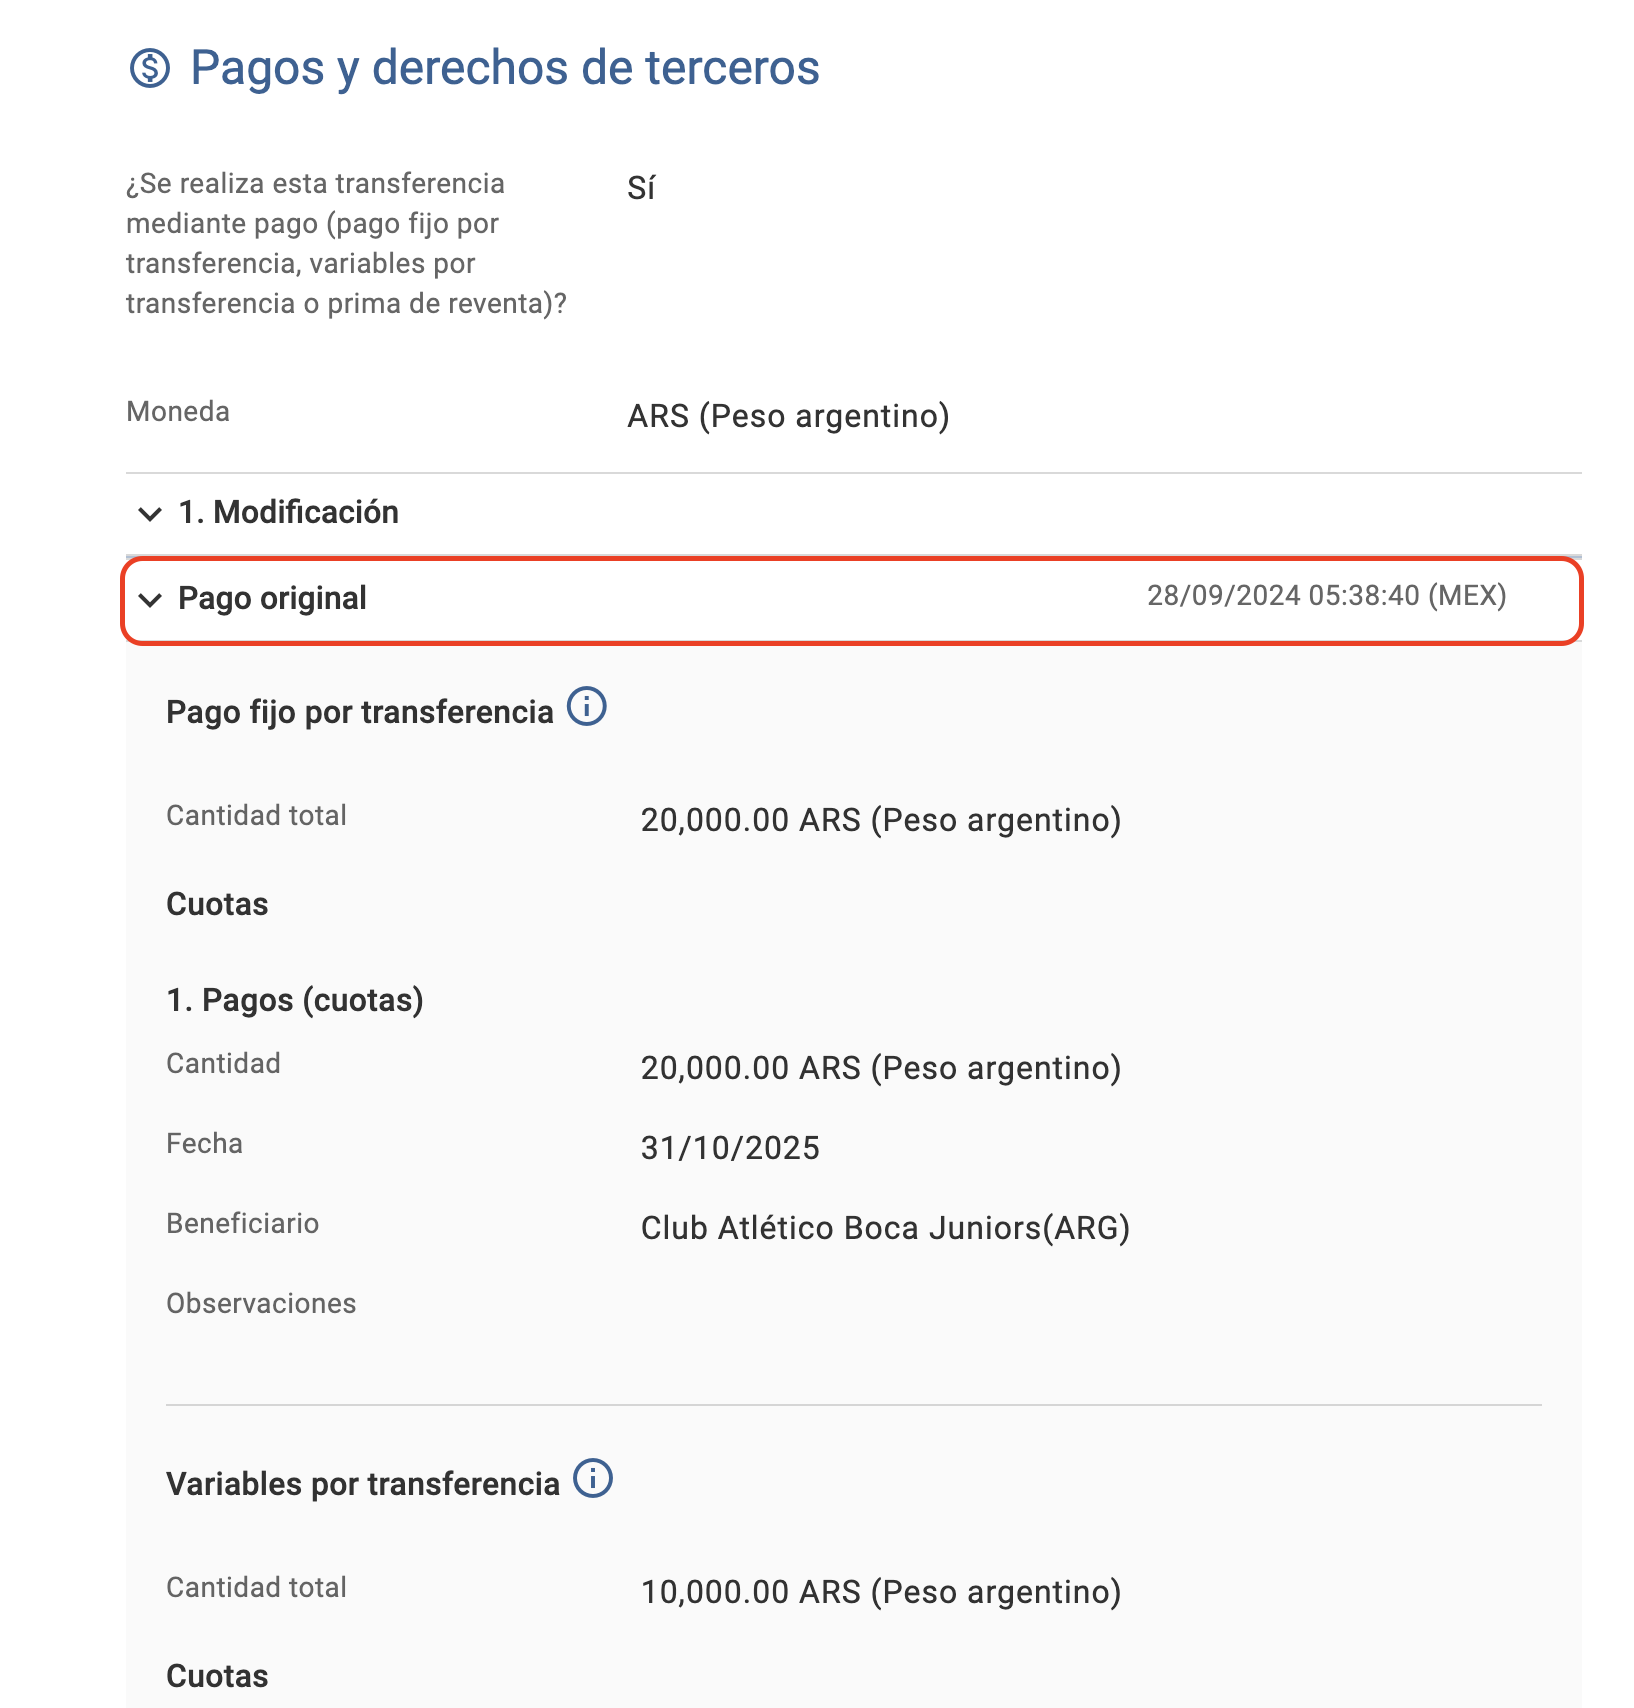Viewport: 1634px width, 1708px height.
Task: Click the Pagos y derechos de terceros heading
Action: [x=505, y=68]
